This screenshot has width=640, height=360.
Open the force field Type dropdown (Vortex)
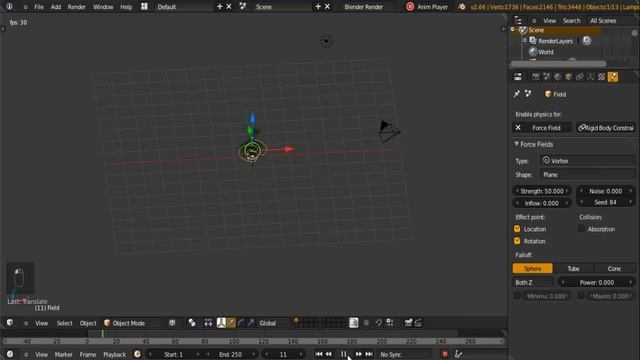click(x=588, y=161)
